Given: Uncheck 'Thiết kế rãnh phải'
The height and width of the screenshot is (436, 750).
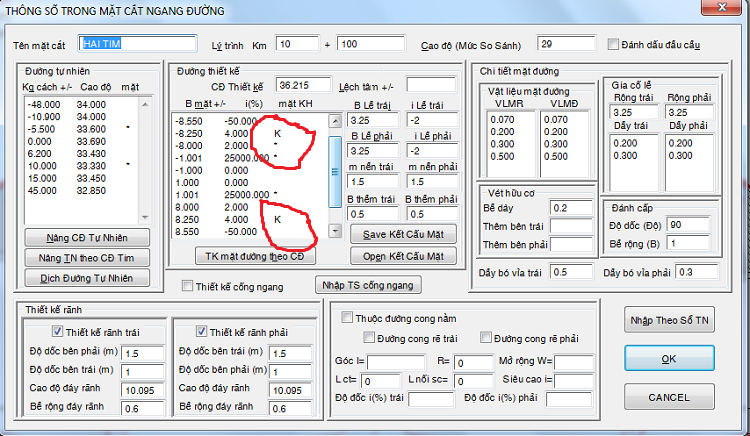Looking at the screenshot, I should tap(201, 331).
